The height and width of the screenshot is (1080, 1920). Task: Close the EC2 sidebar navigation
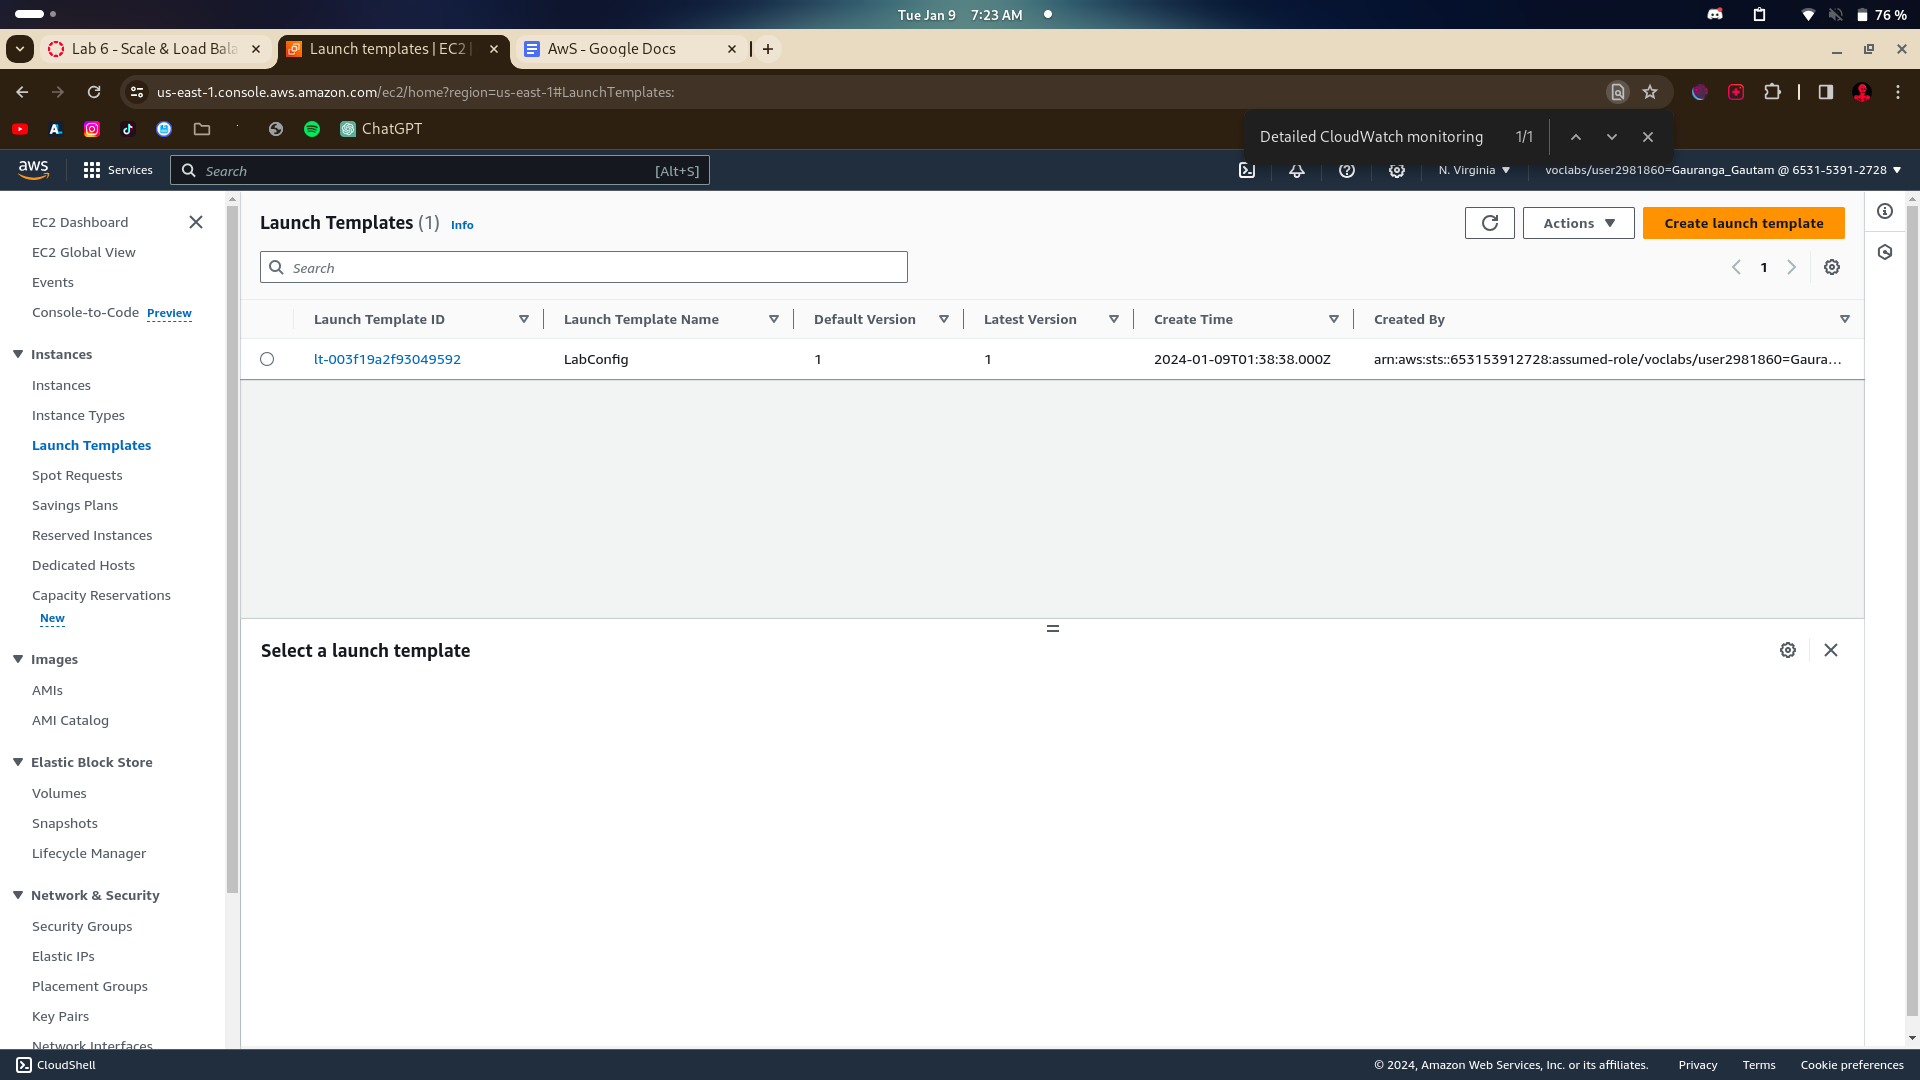(196, 222)
